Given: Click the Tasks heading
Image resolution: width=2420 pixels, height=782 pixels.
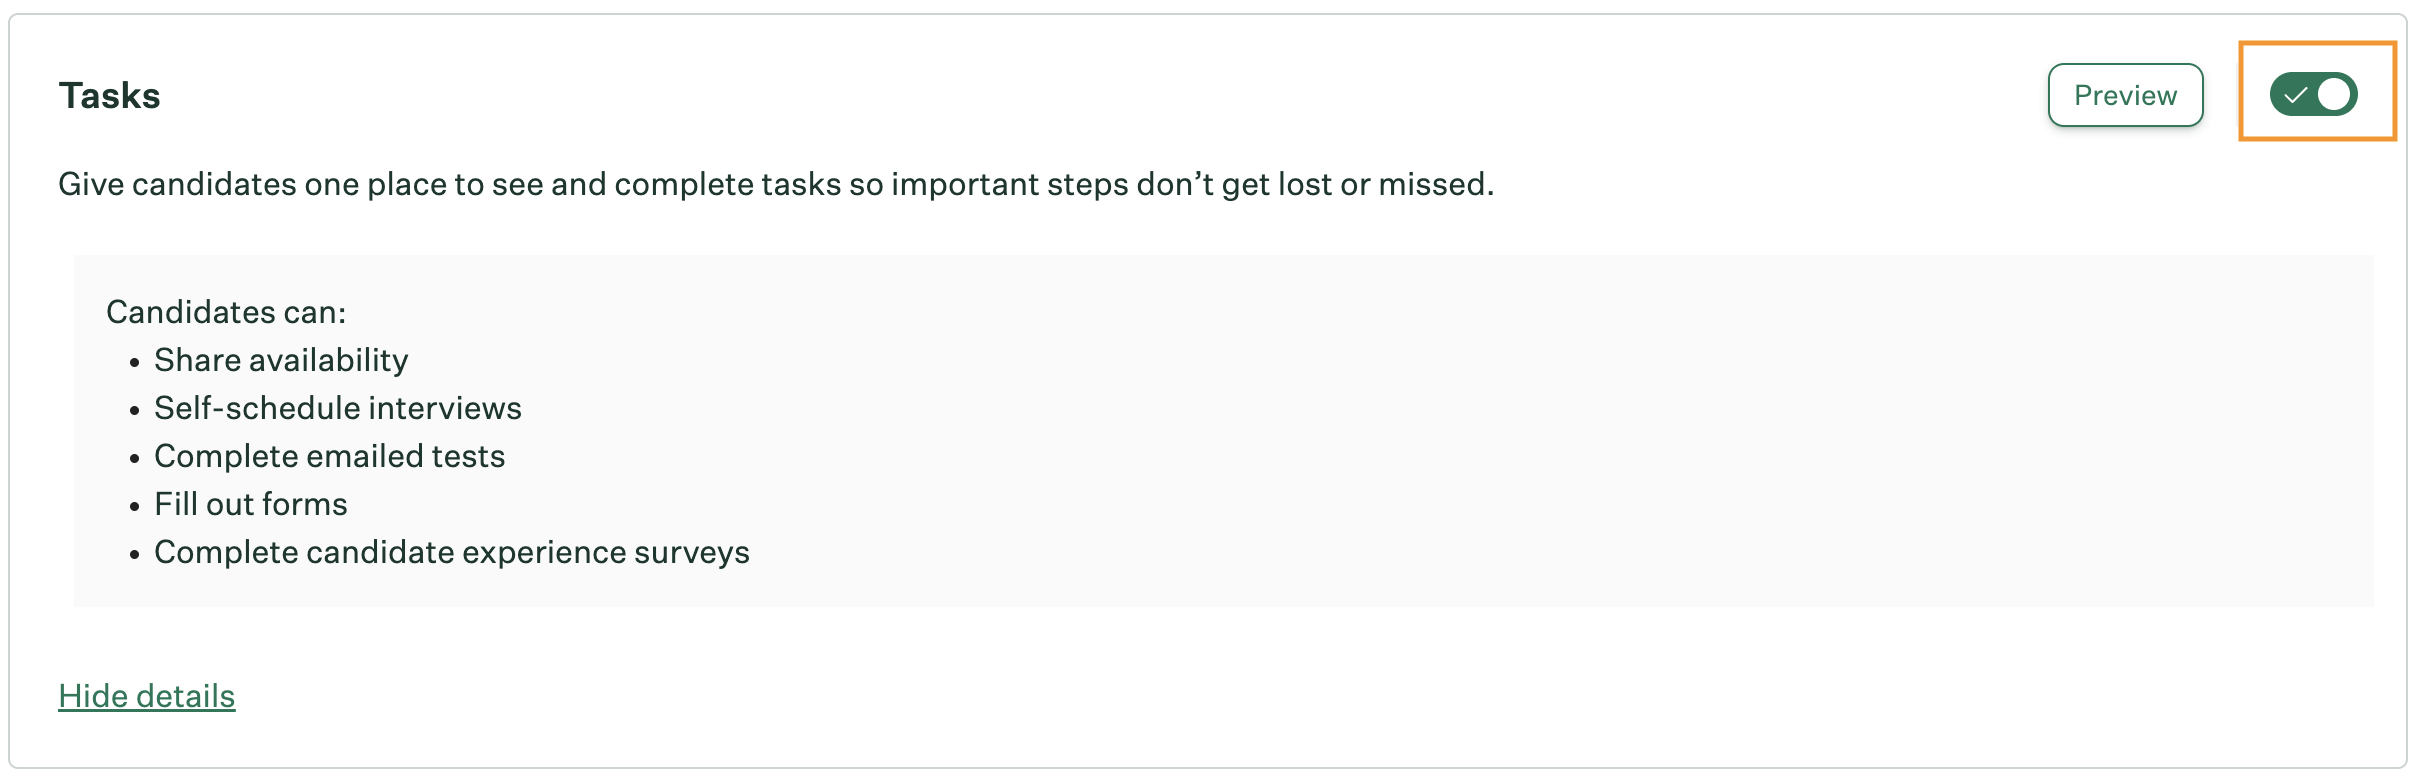Looking at the screenshot, I should (x=109, y=96).
